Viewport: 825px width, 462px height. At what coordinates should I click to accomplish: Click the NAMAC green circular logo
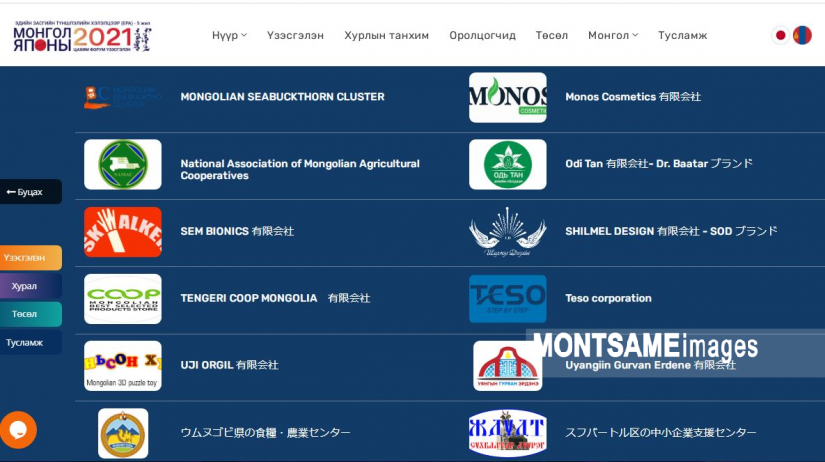click(x=123, y=164)
